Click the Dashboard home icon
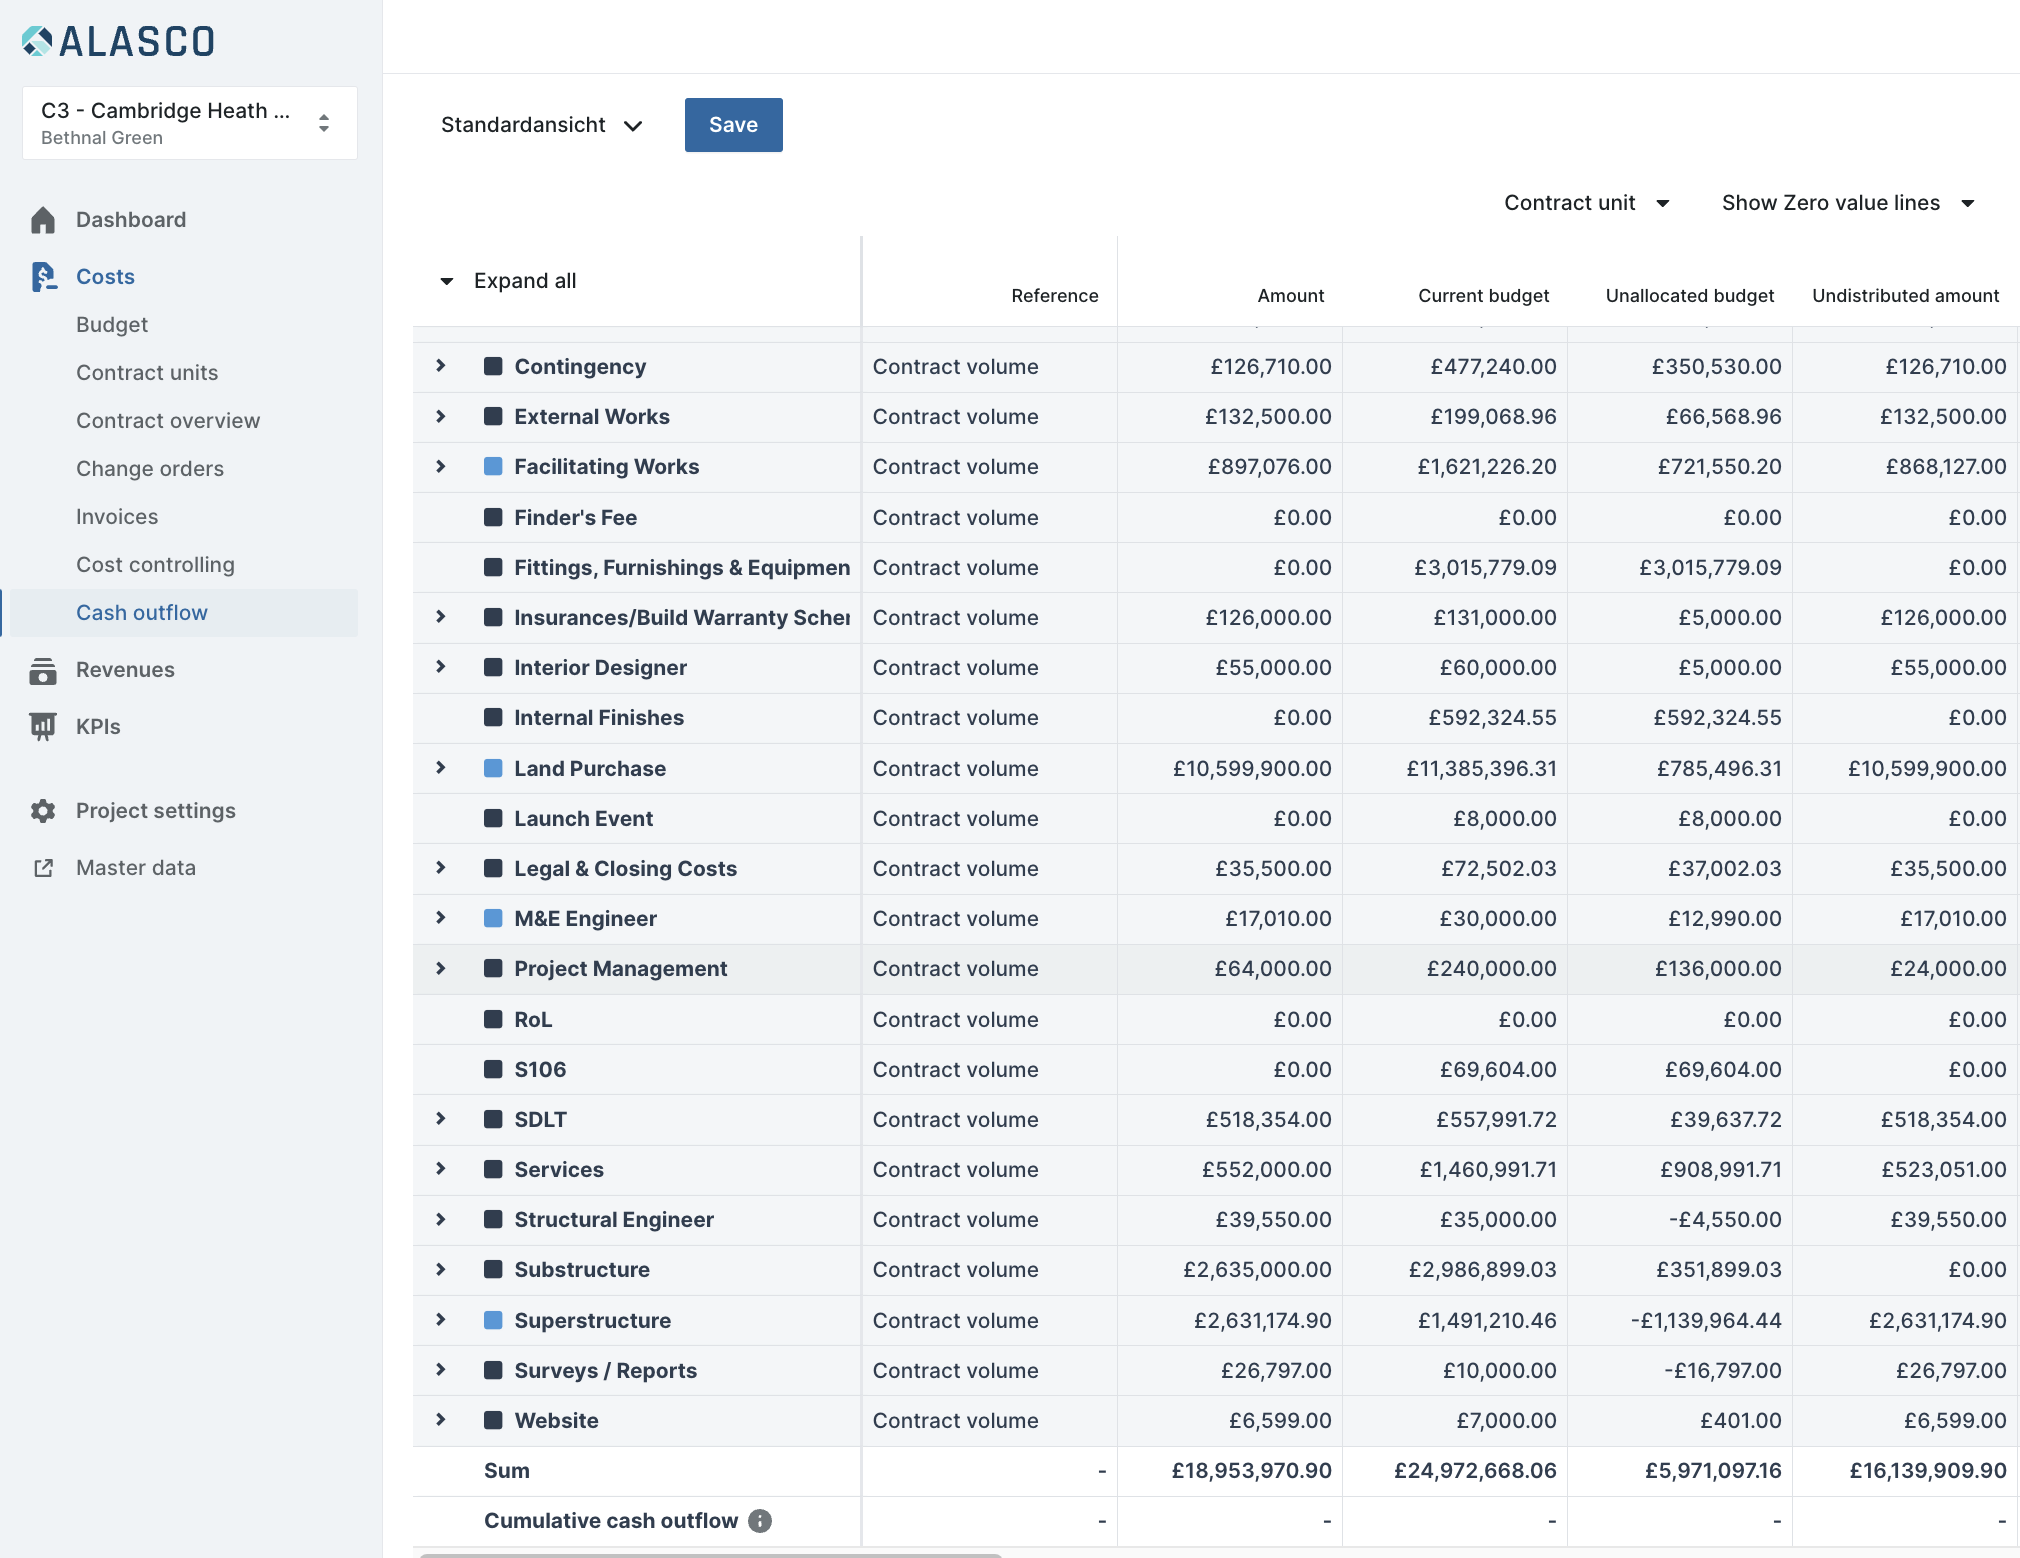 pos(43,220)
